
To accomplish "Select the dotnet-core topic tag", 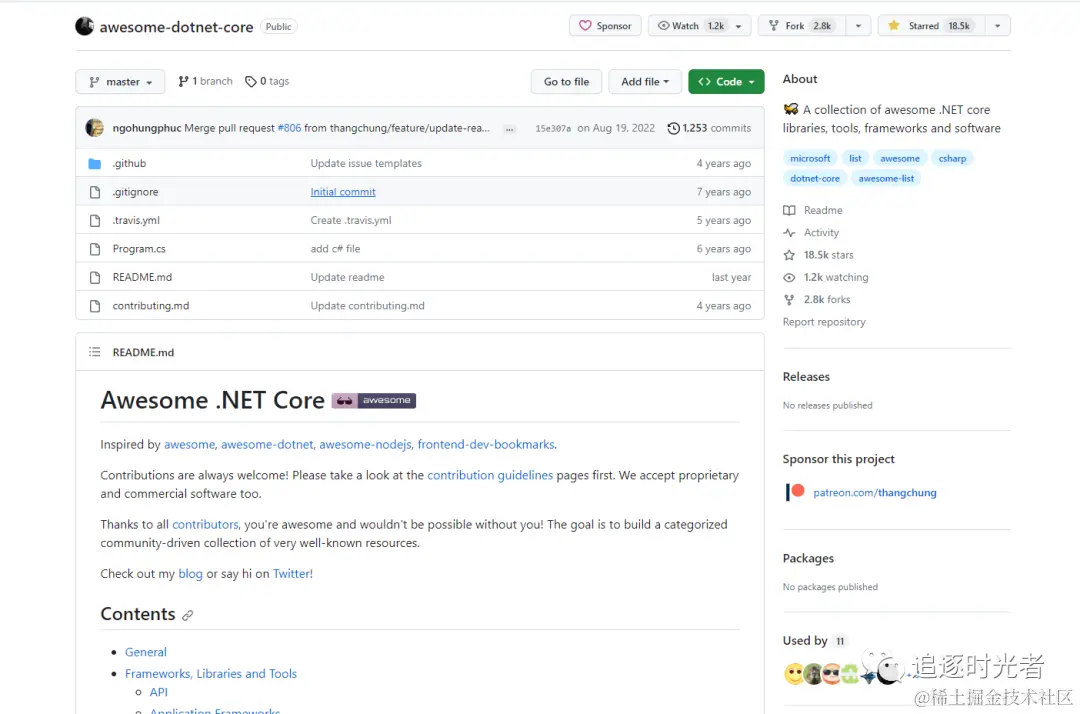I will pyautogui.click(x=815, y=178).
